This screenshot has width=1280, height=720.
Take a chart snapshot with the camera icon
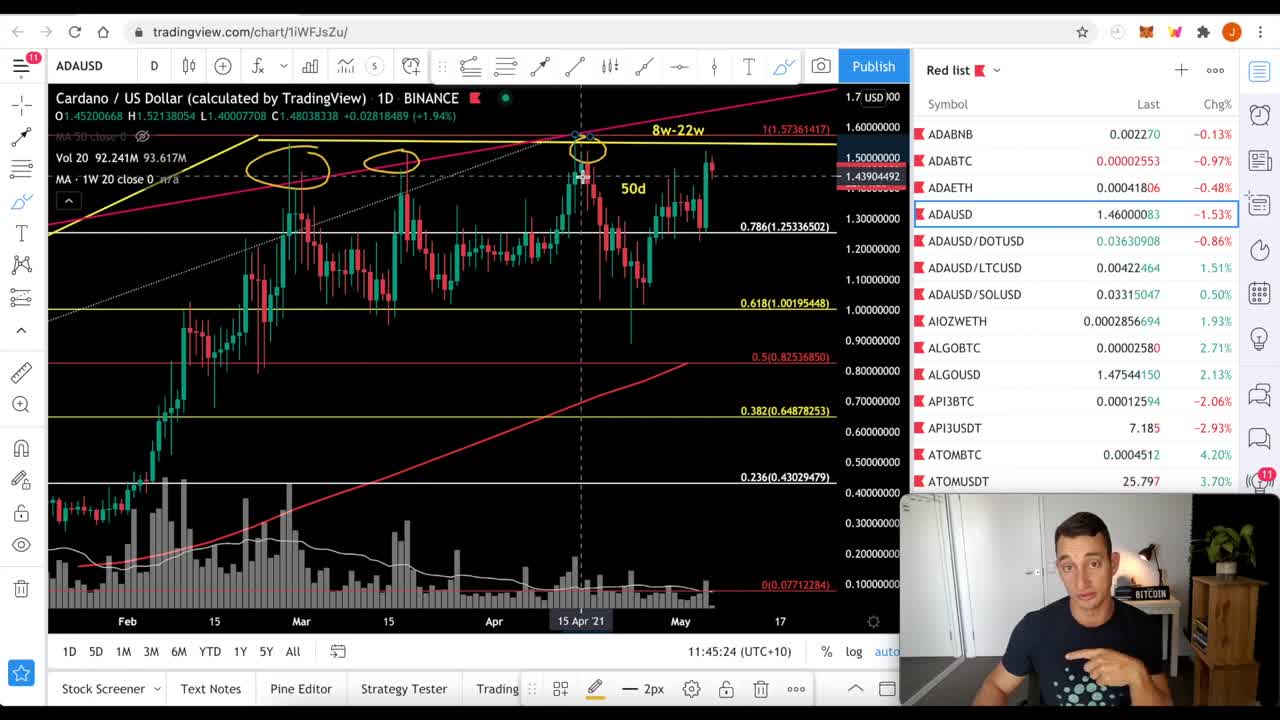(821, 66)
